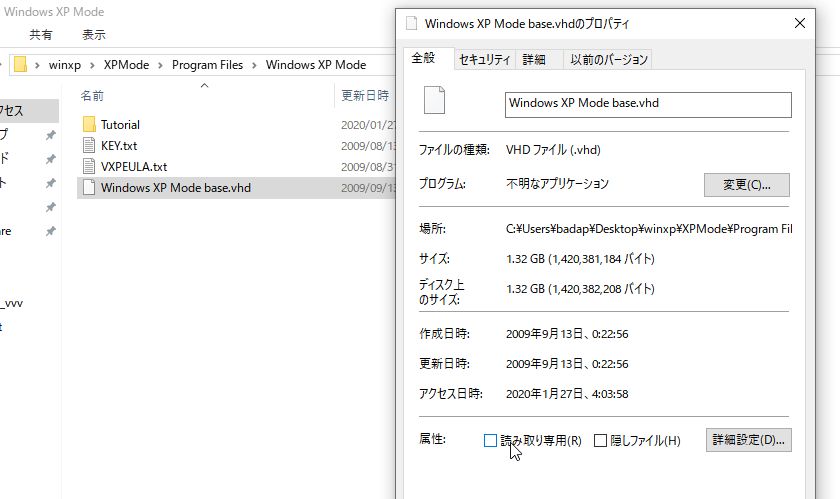Click the pin icon next to アクセス プ row
The height and width of the screenshot is (499, 840).
click(50, 135)
